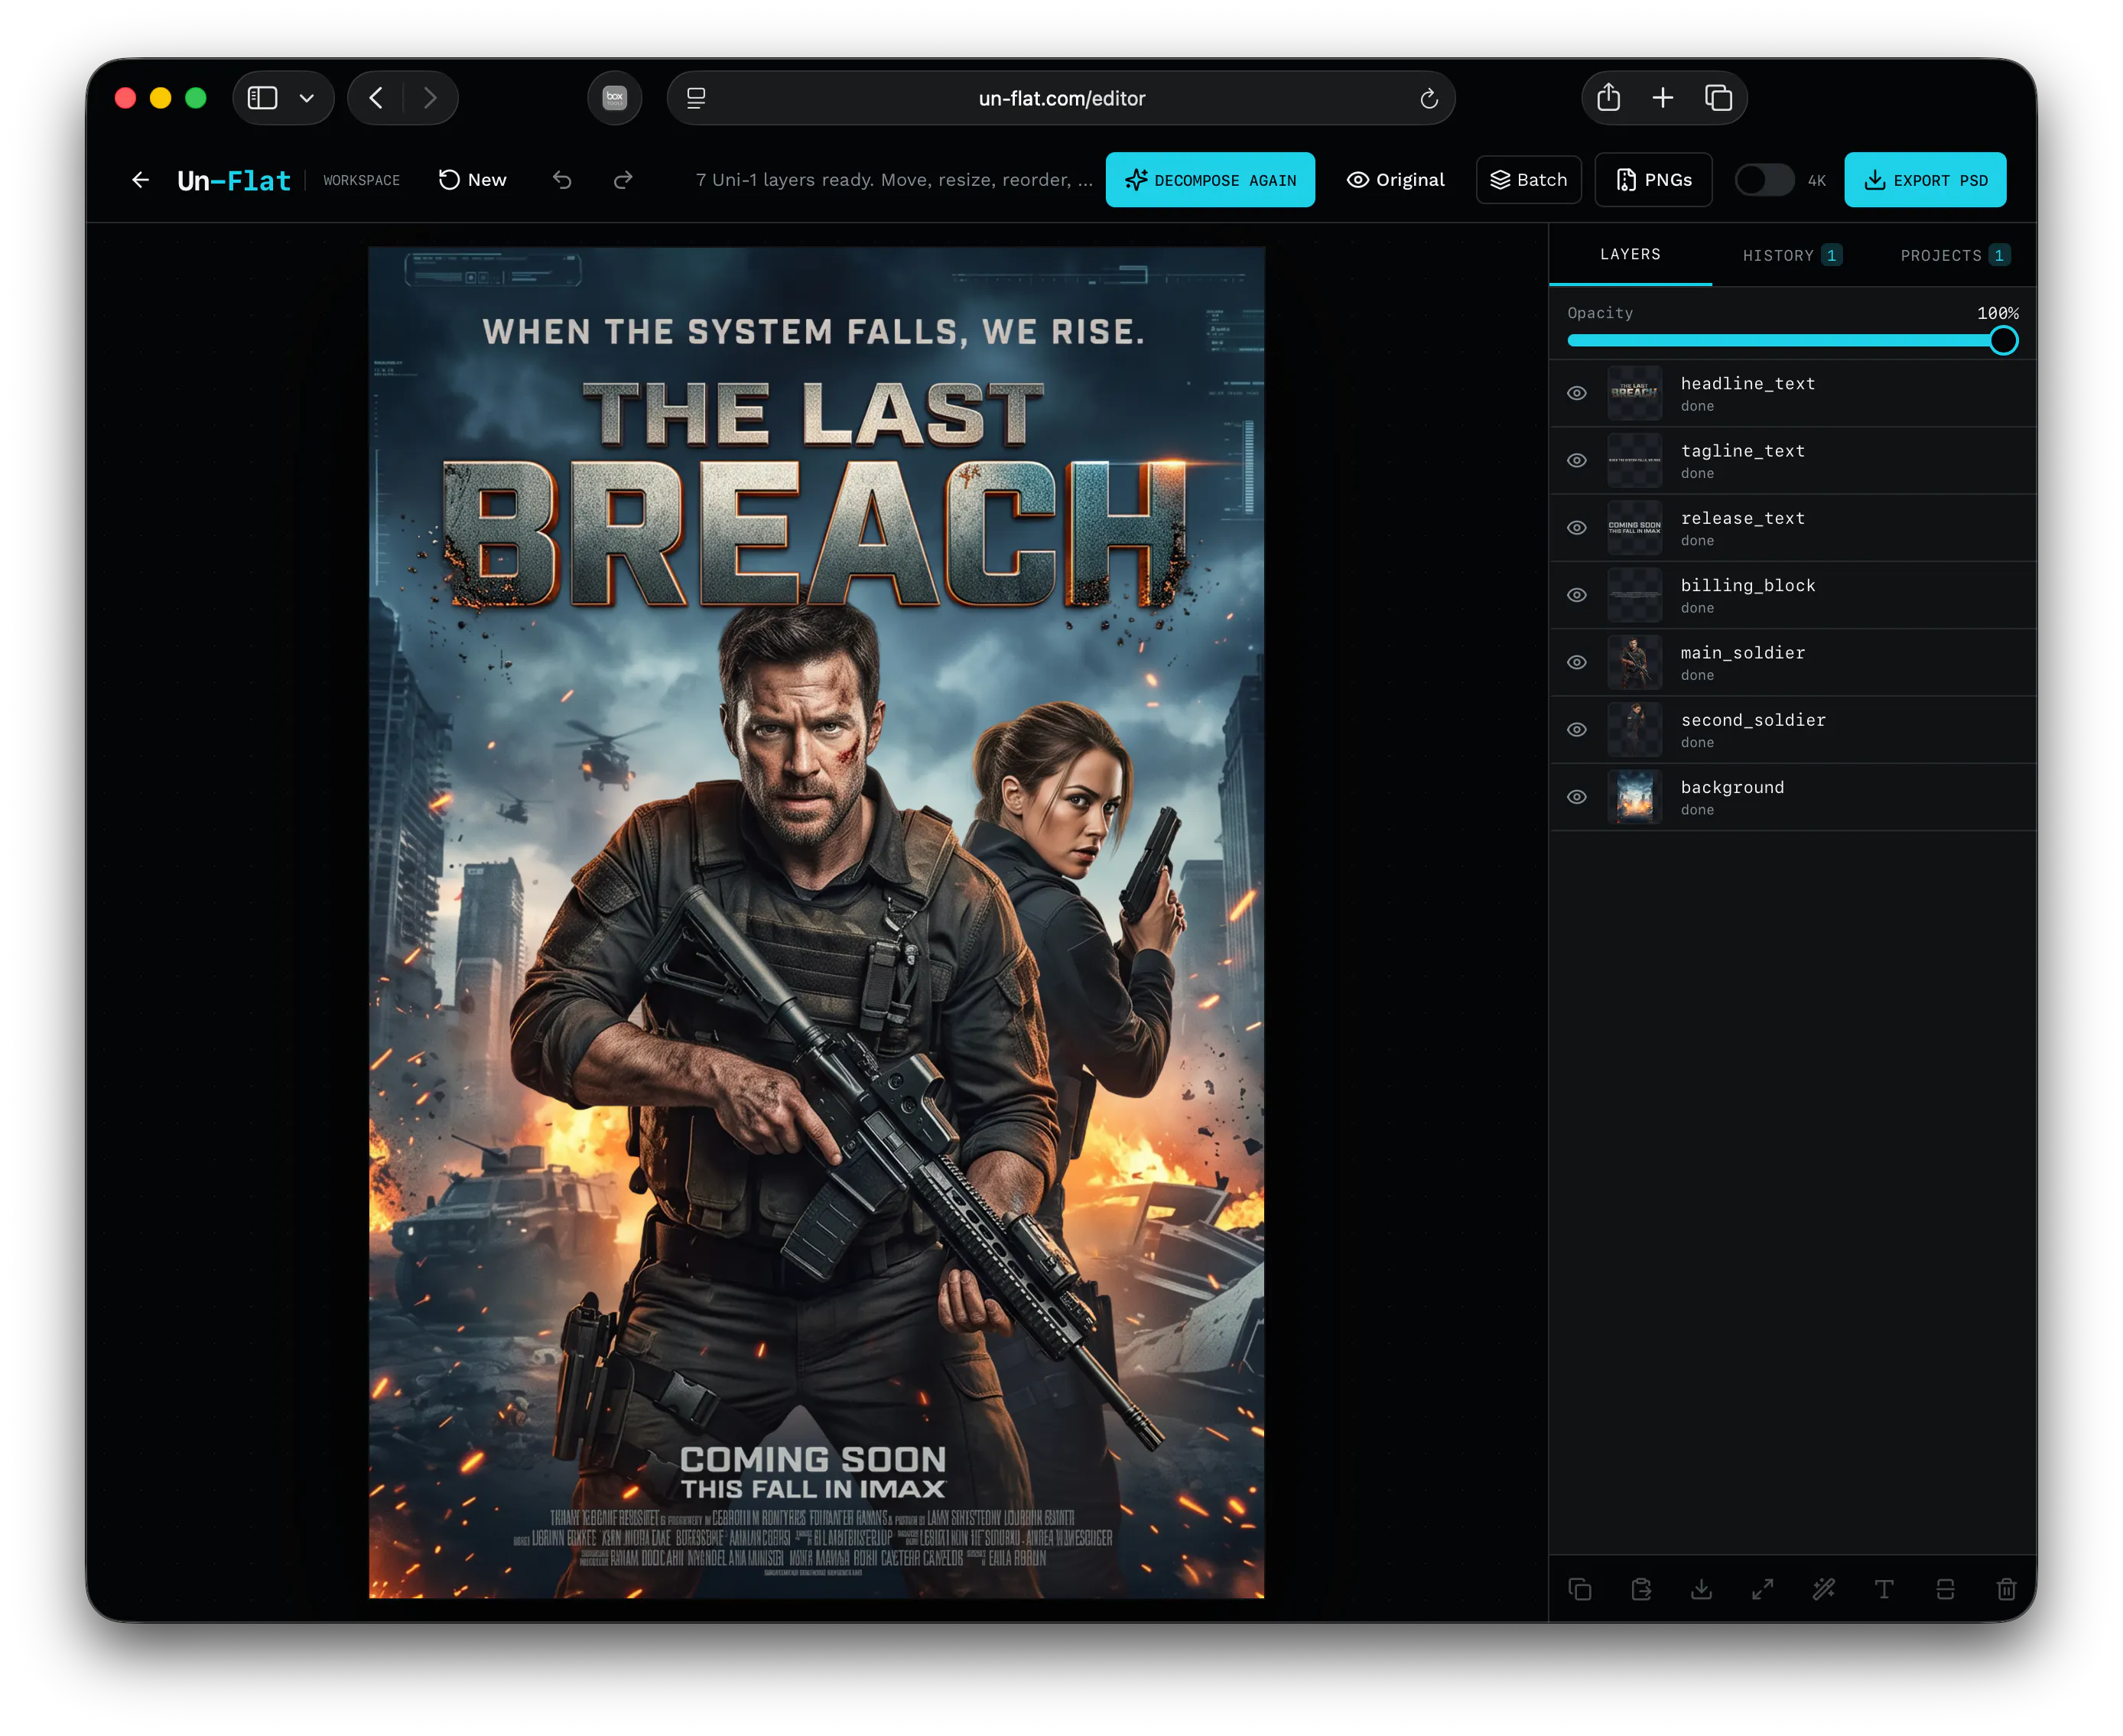Hide the main_soldier layer
2123x1736 pixels.
tap(1577, 662)
